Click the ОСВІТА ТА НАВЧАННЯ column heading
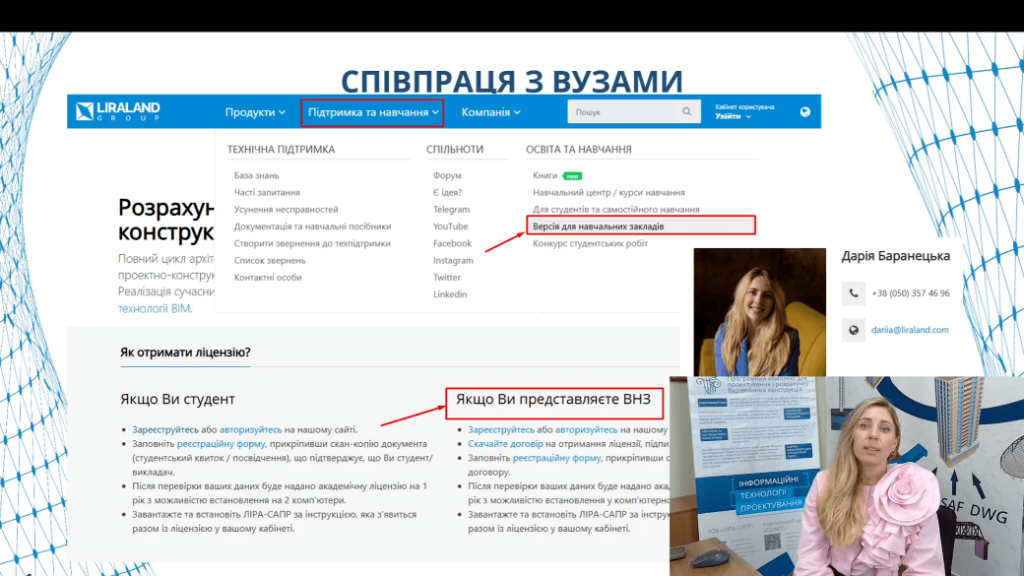Screen dimensions: 1024x576 579,150
